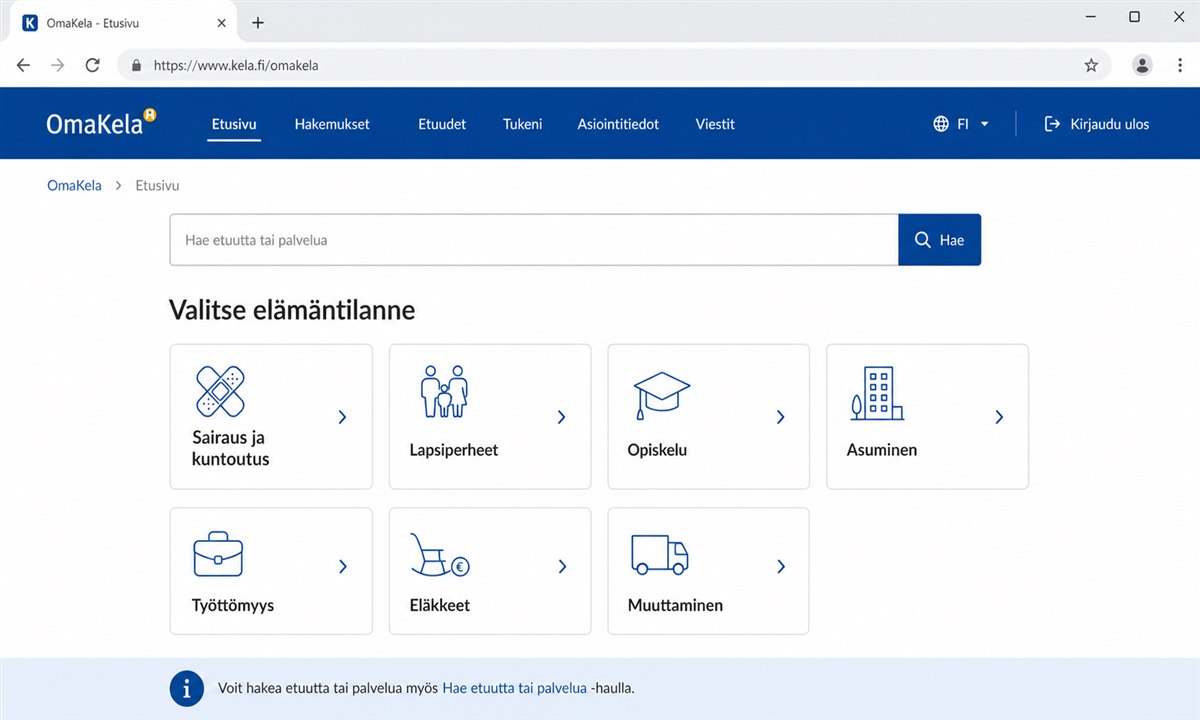Click the graduation cap icon for Opiskelu
This screenshot has width=1200, height=720.
661,395
